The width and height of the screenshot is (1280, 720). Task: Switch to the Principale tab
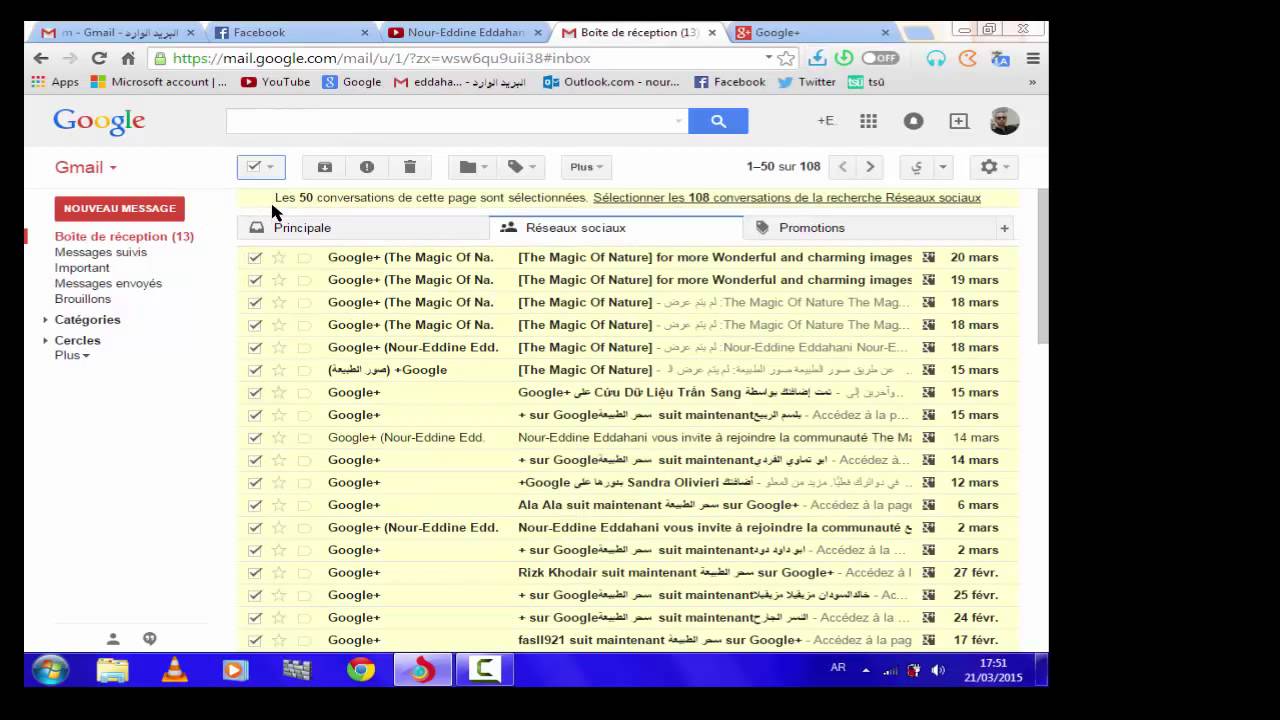(x=363, y=228)
